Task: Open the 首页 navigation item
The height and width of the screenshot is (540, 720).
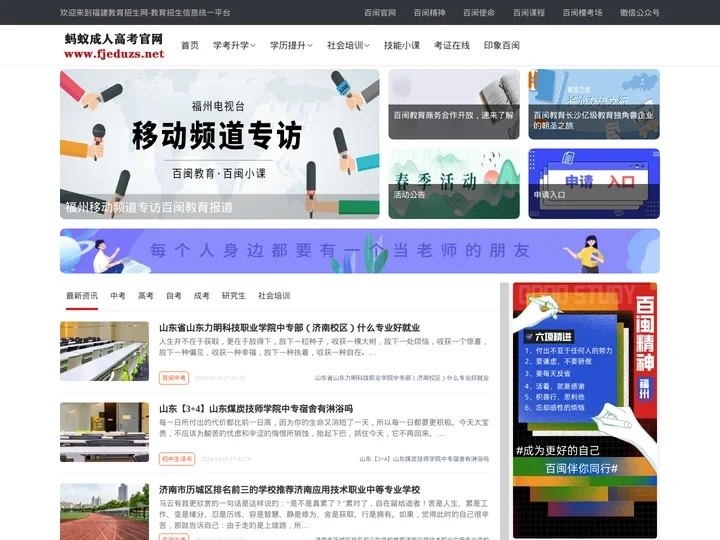Action: (190, 45)
